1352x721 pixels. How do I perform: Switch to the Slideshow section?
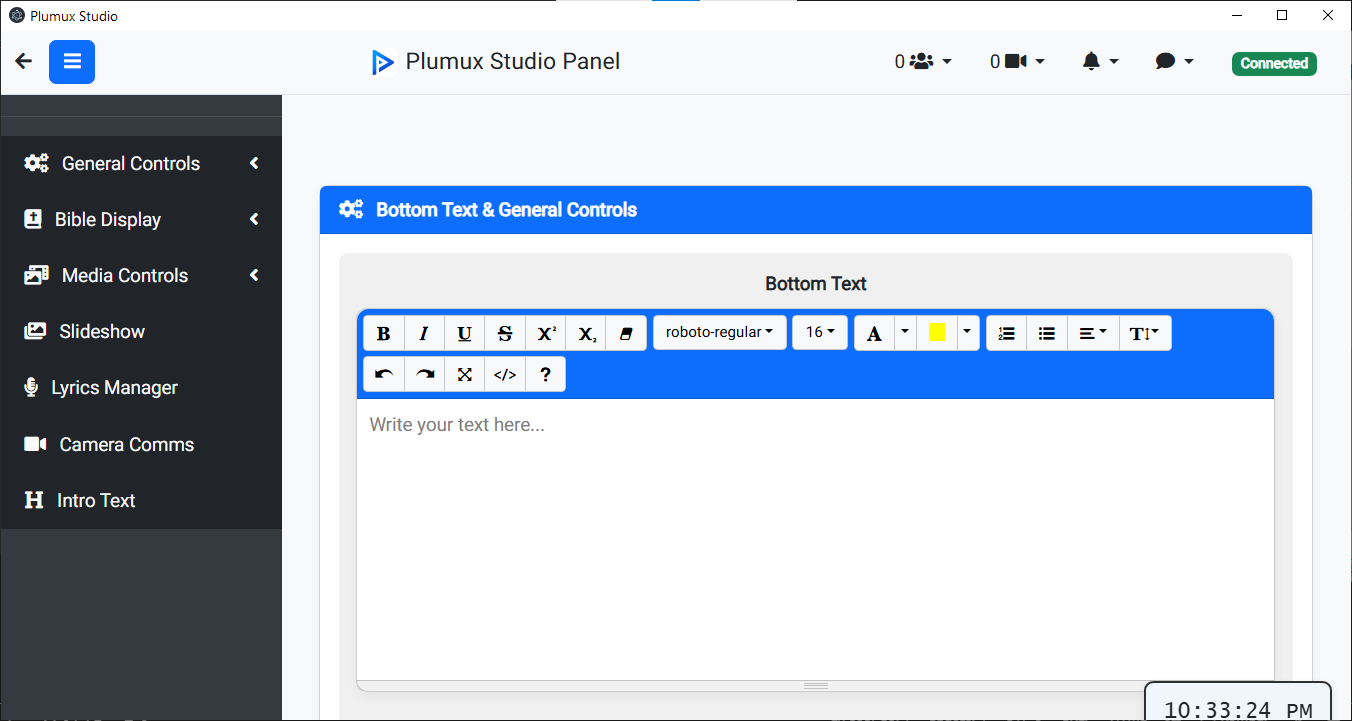tap(100, 331)
